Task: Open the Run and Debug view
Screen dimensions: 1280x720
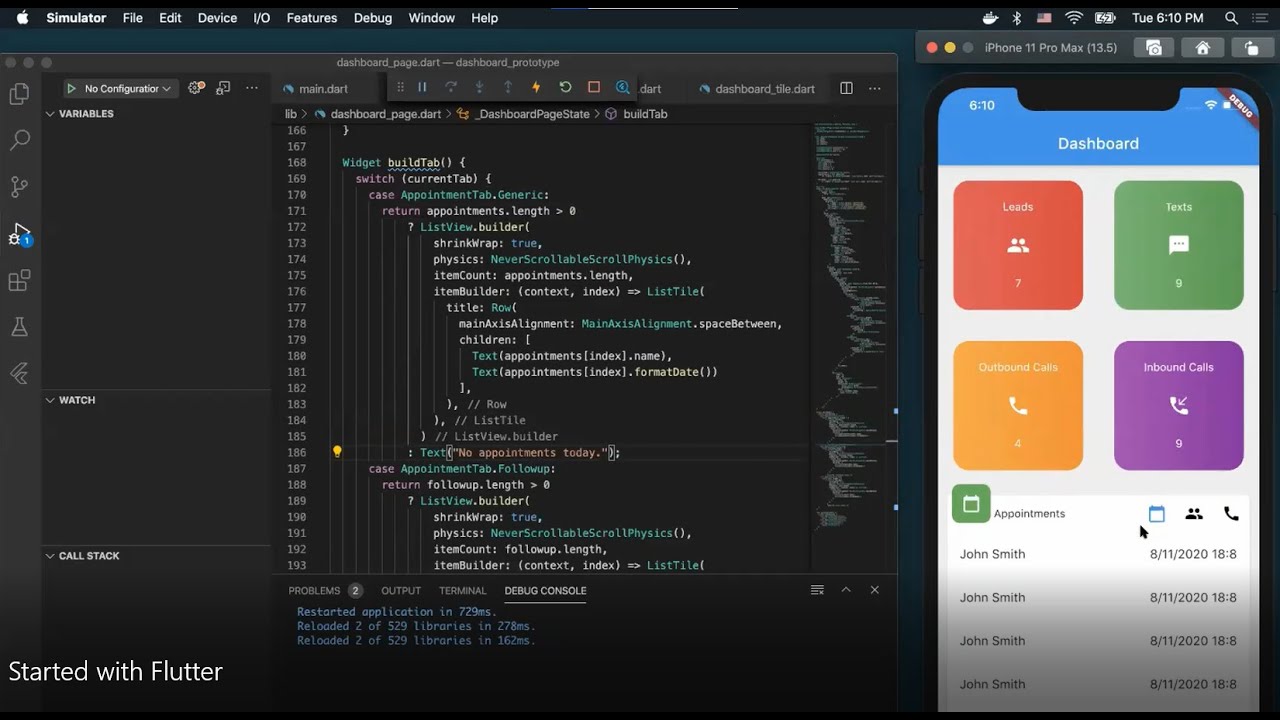Action: (19, 234)
